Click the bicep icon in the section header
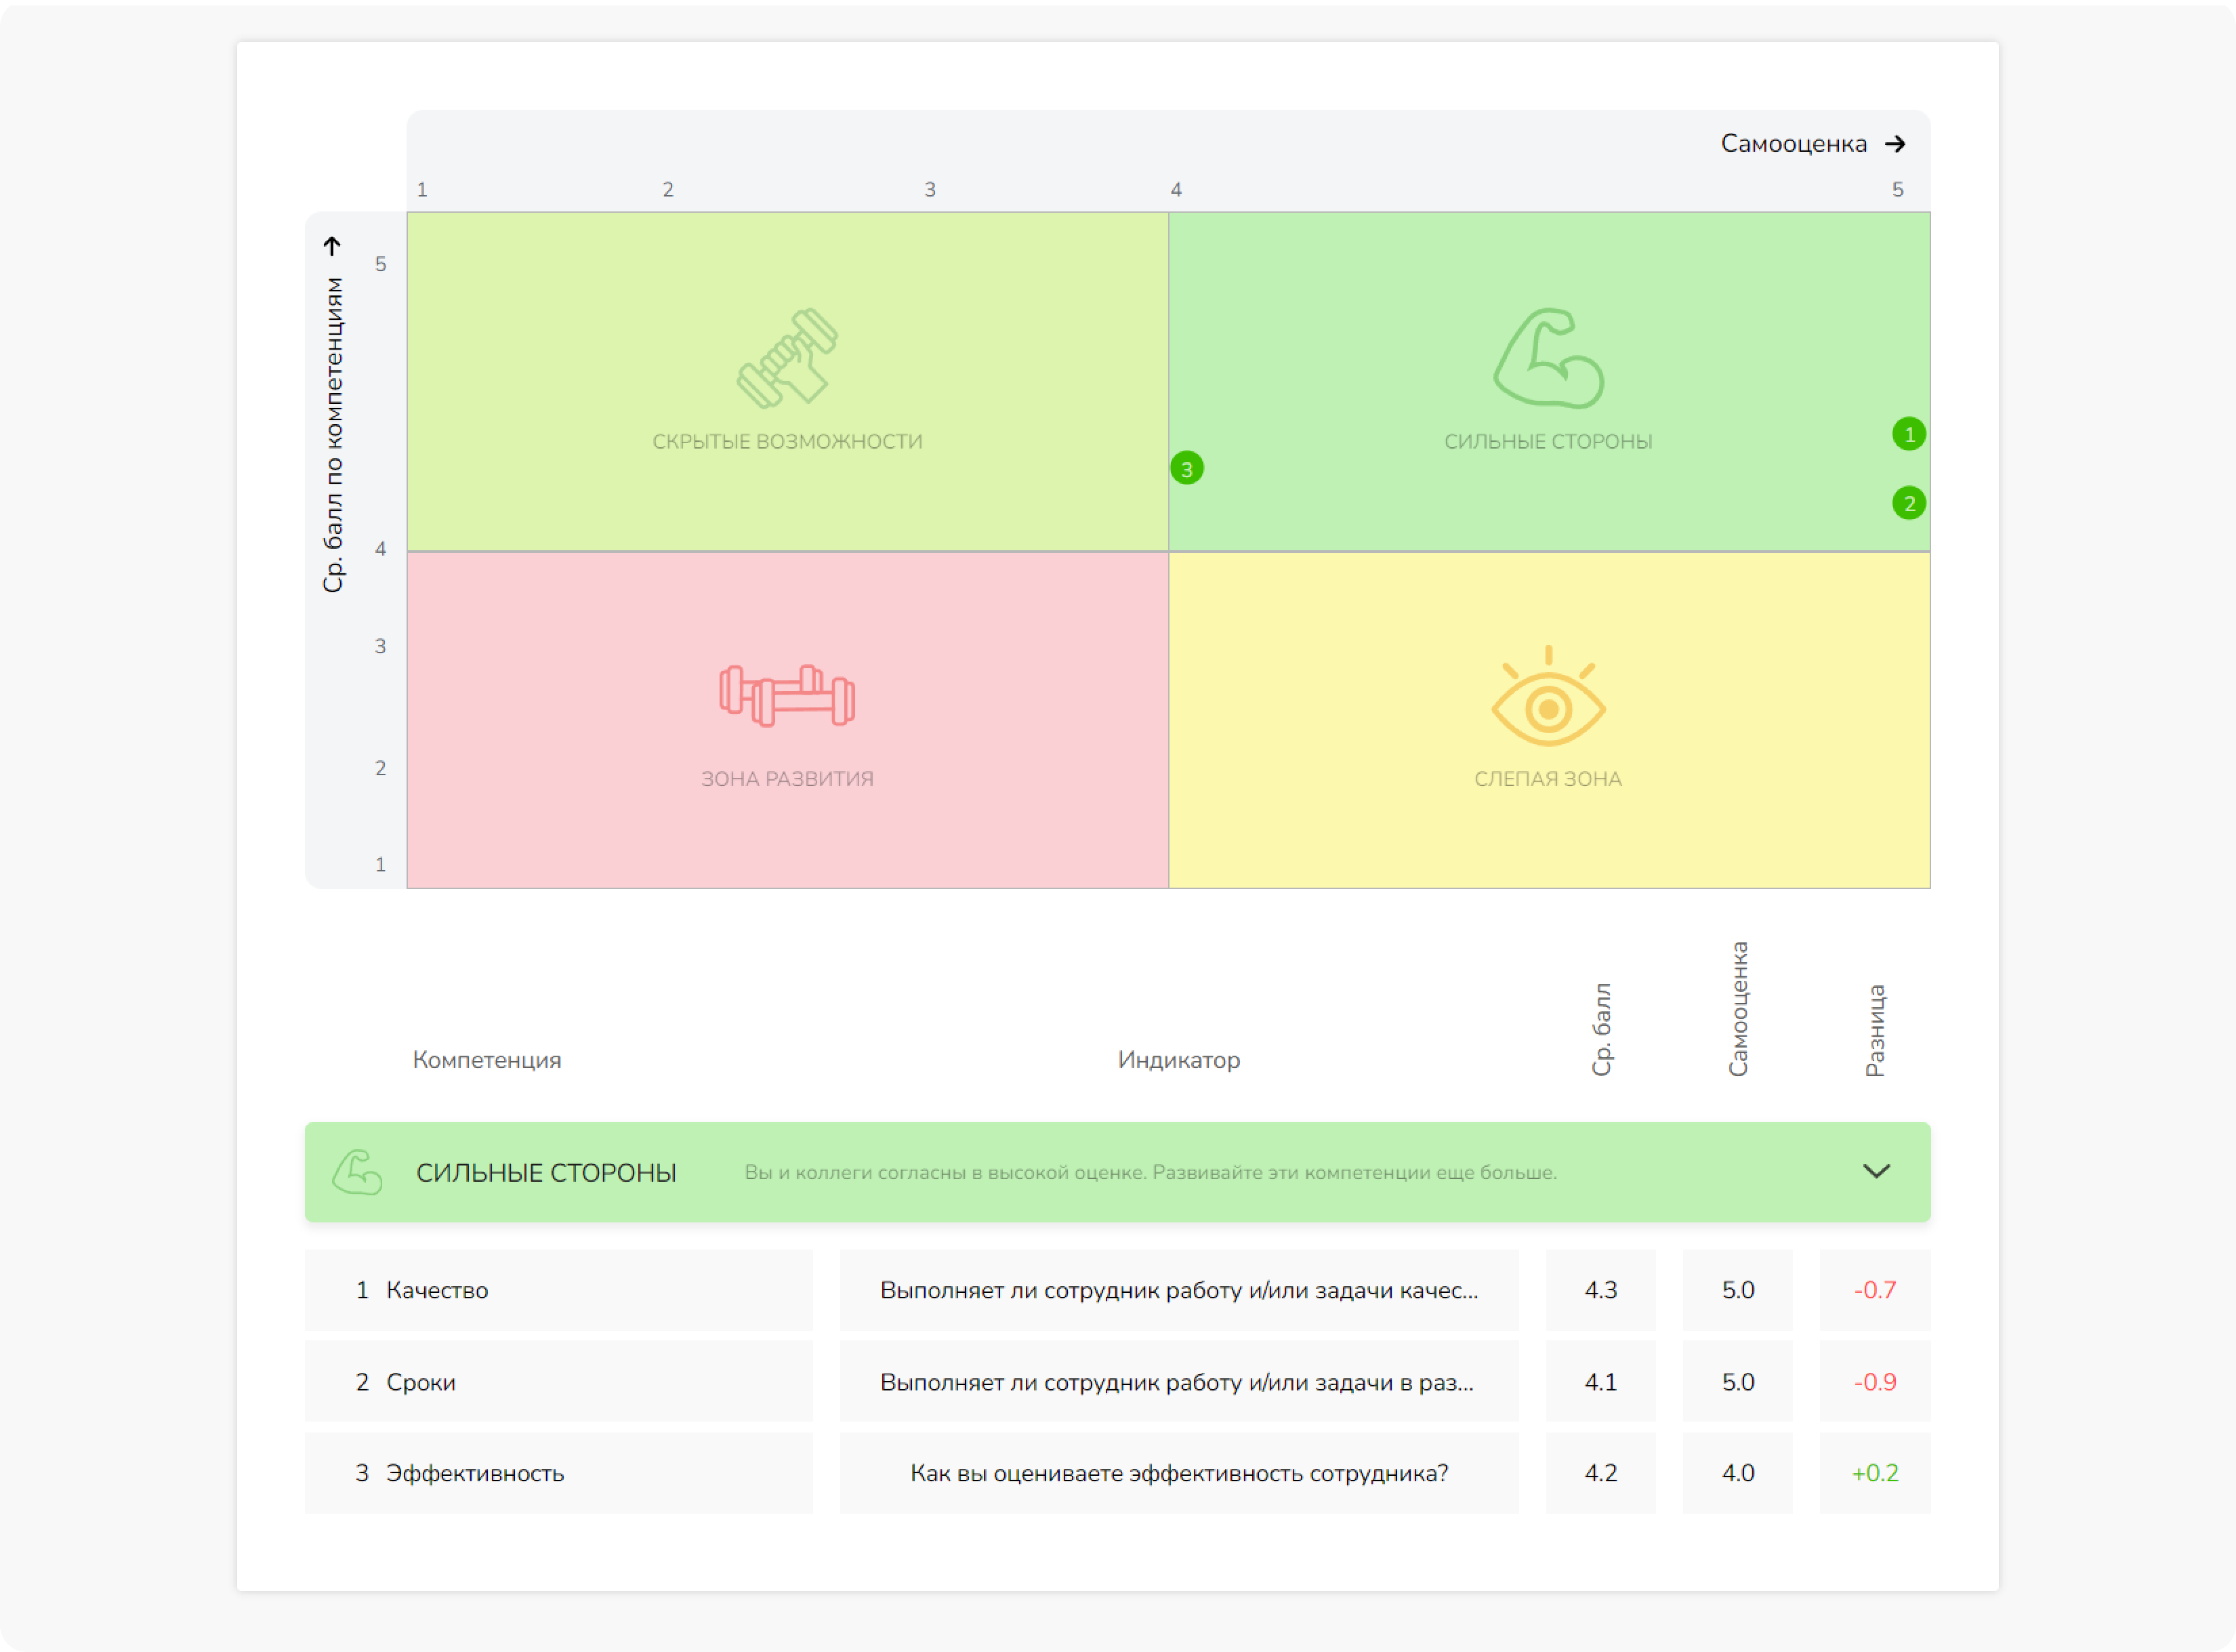The width and height of the screenshot is (2236, 1652). [357, 1172]
